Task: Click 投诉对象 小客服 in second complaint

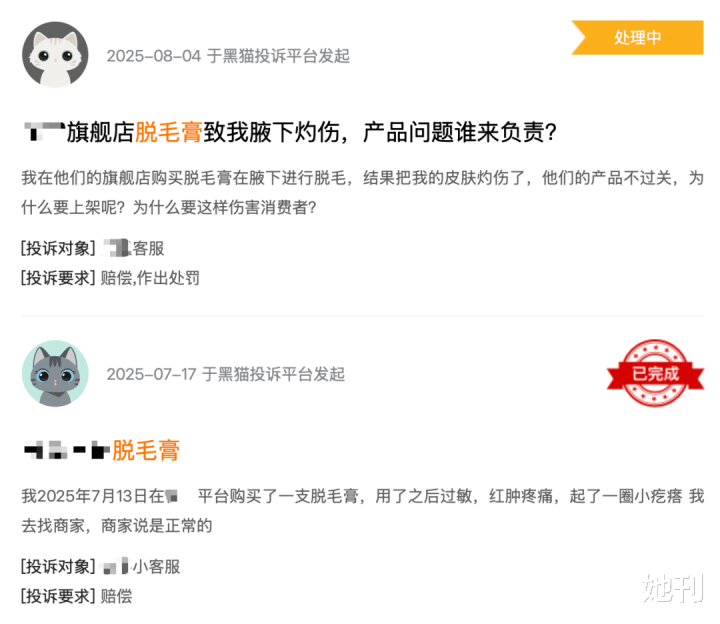Action: click(101, 567)
